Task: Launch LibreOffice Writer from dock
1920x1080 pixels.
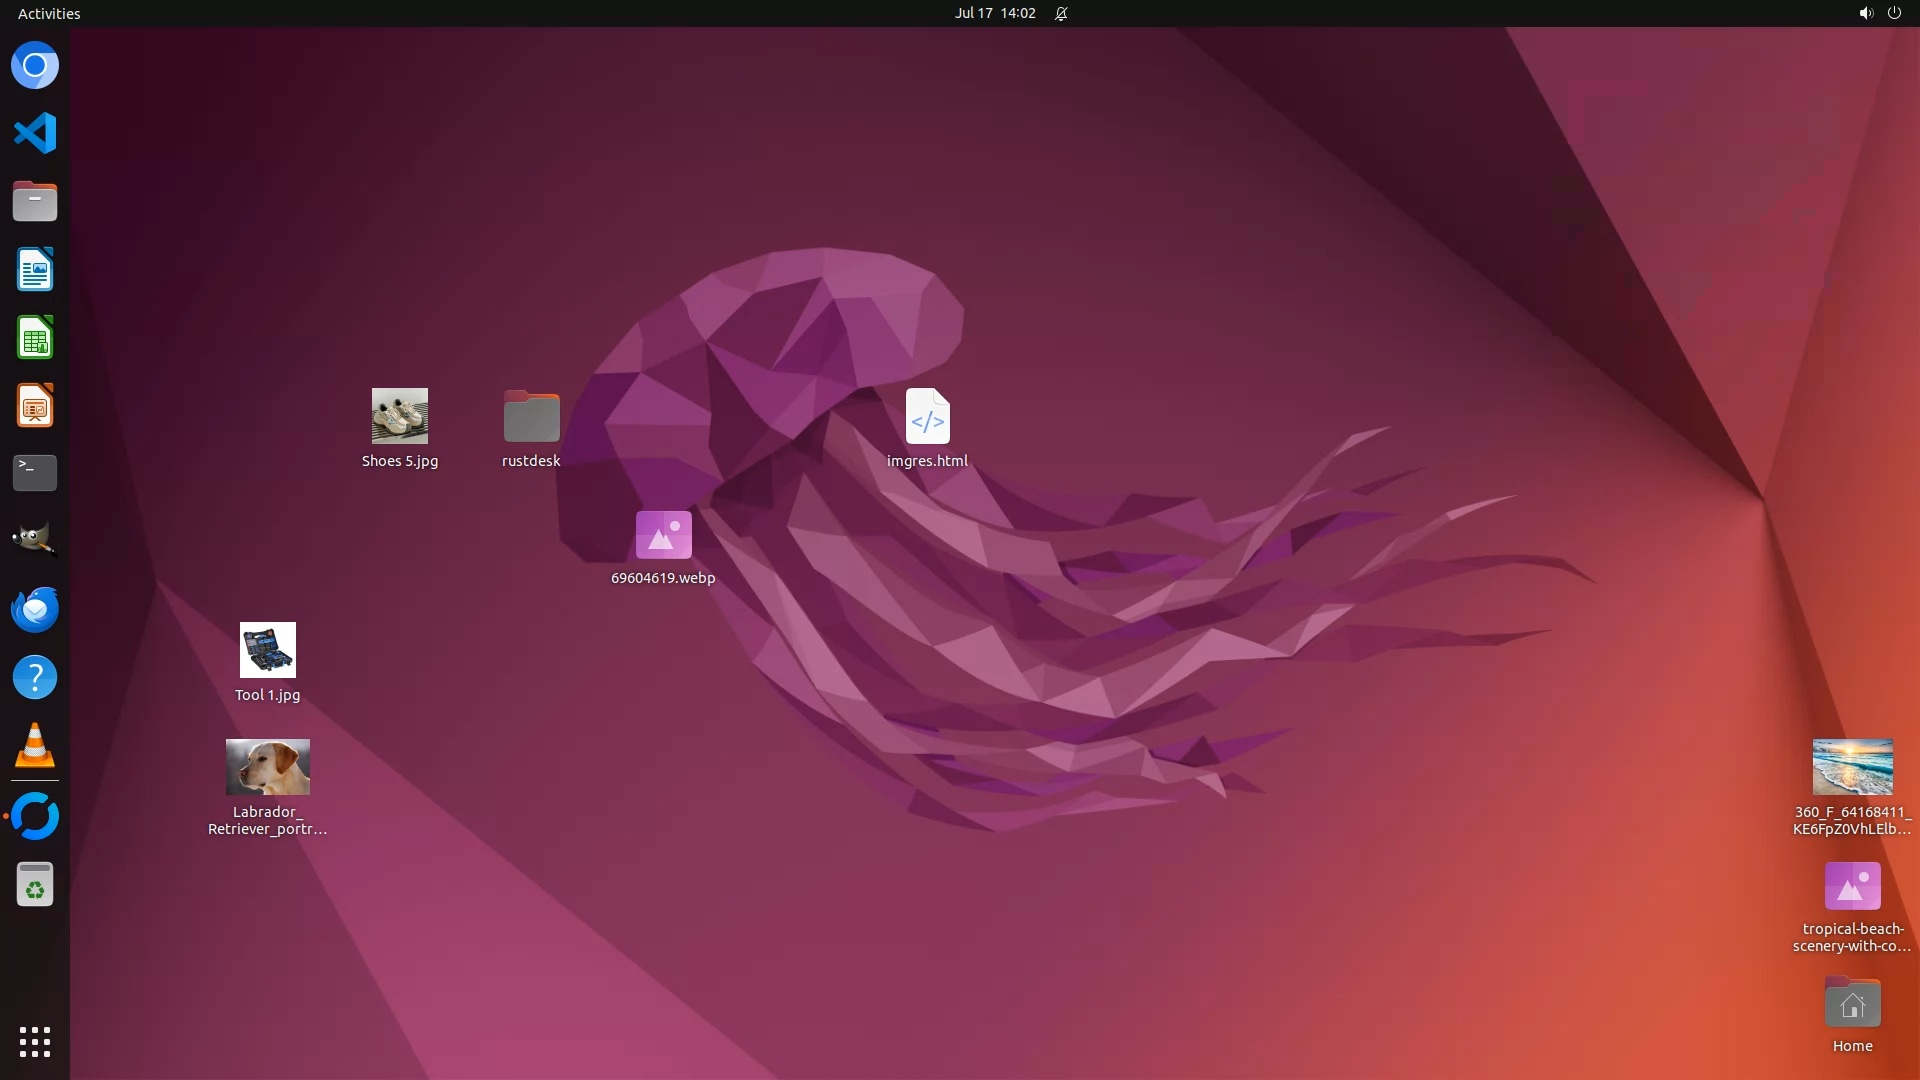Action: 35,270
